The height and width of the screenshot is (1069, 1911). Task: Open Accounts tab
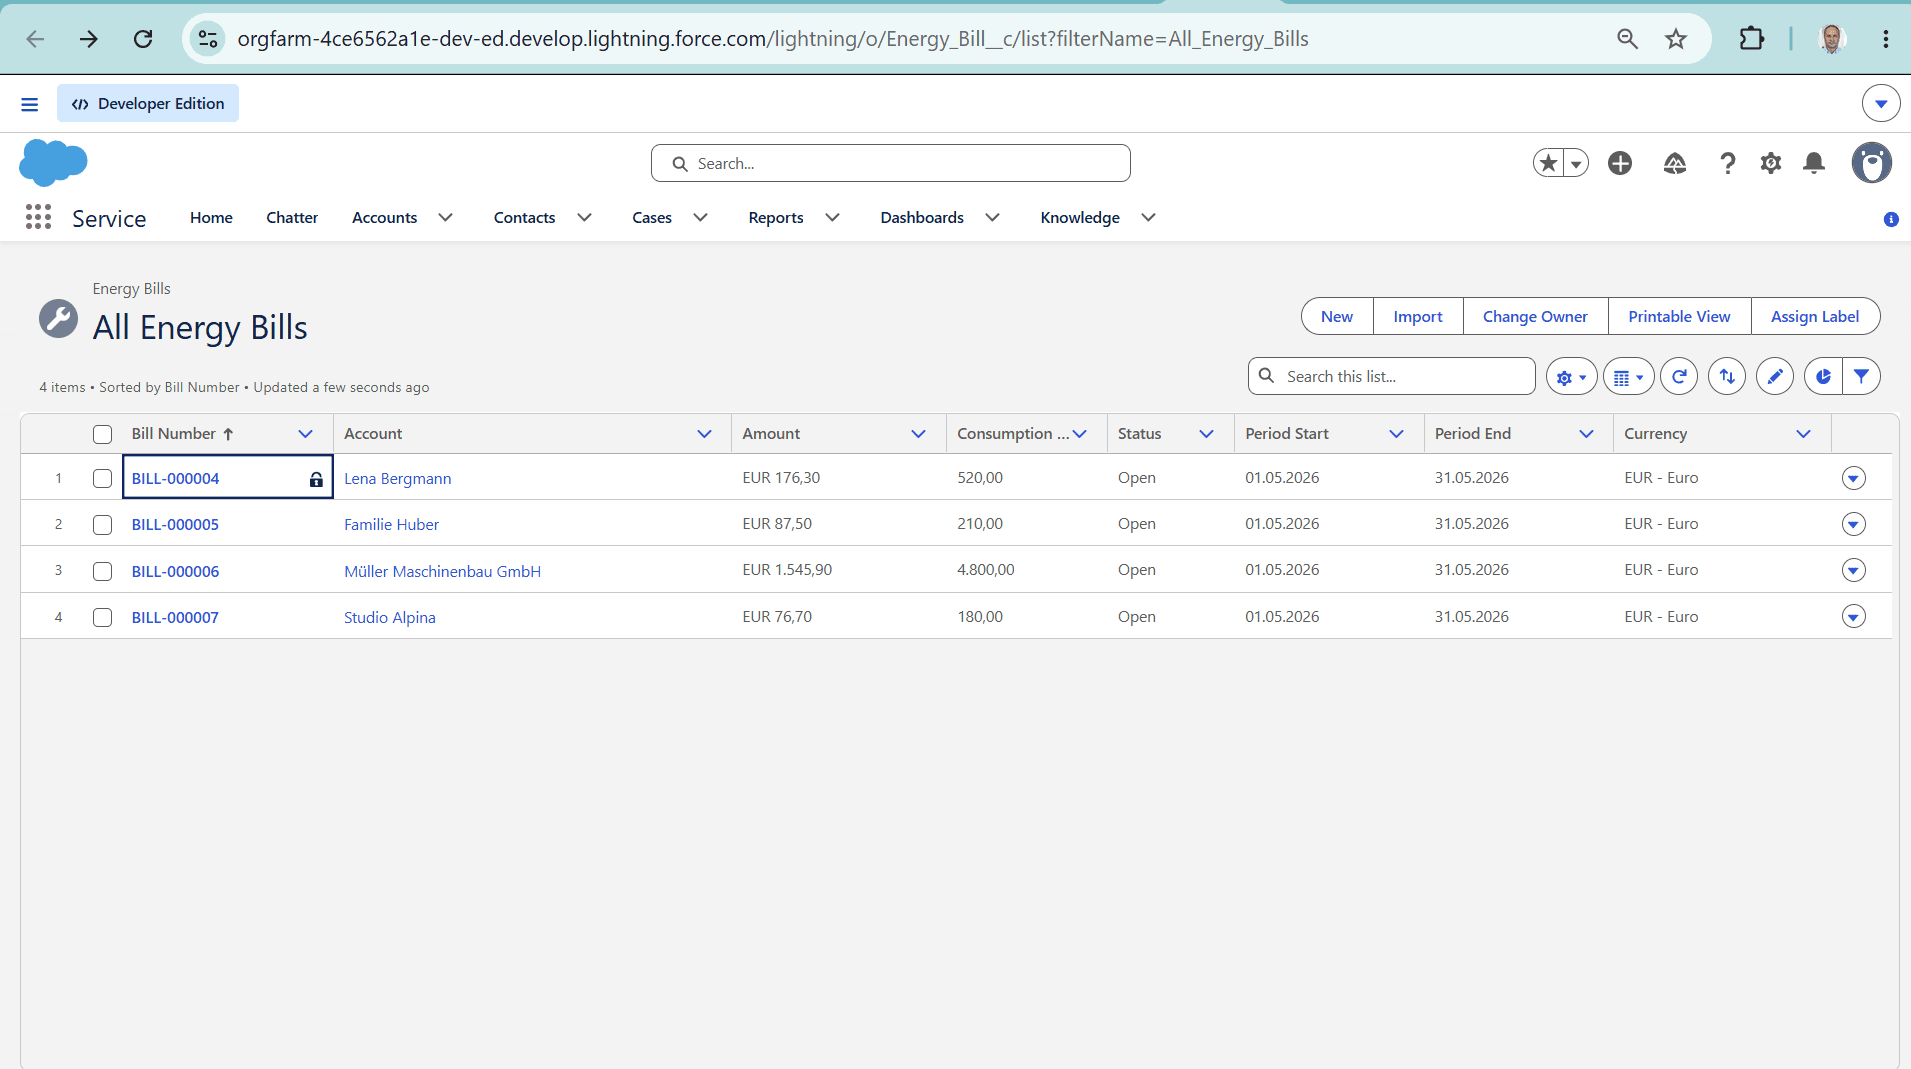coord(385,218)
